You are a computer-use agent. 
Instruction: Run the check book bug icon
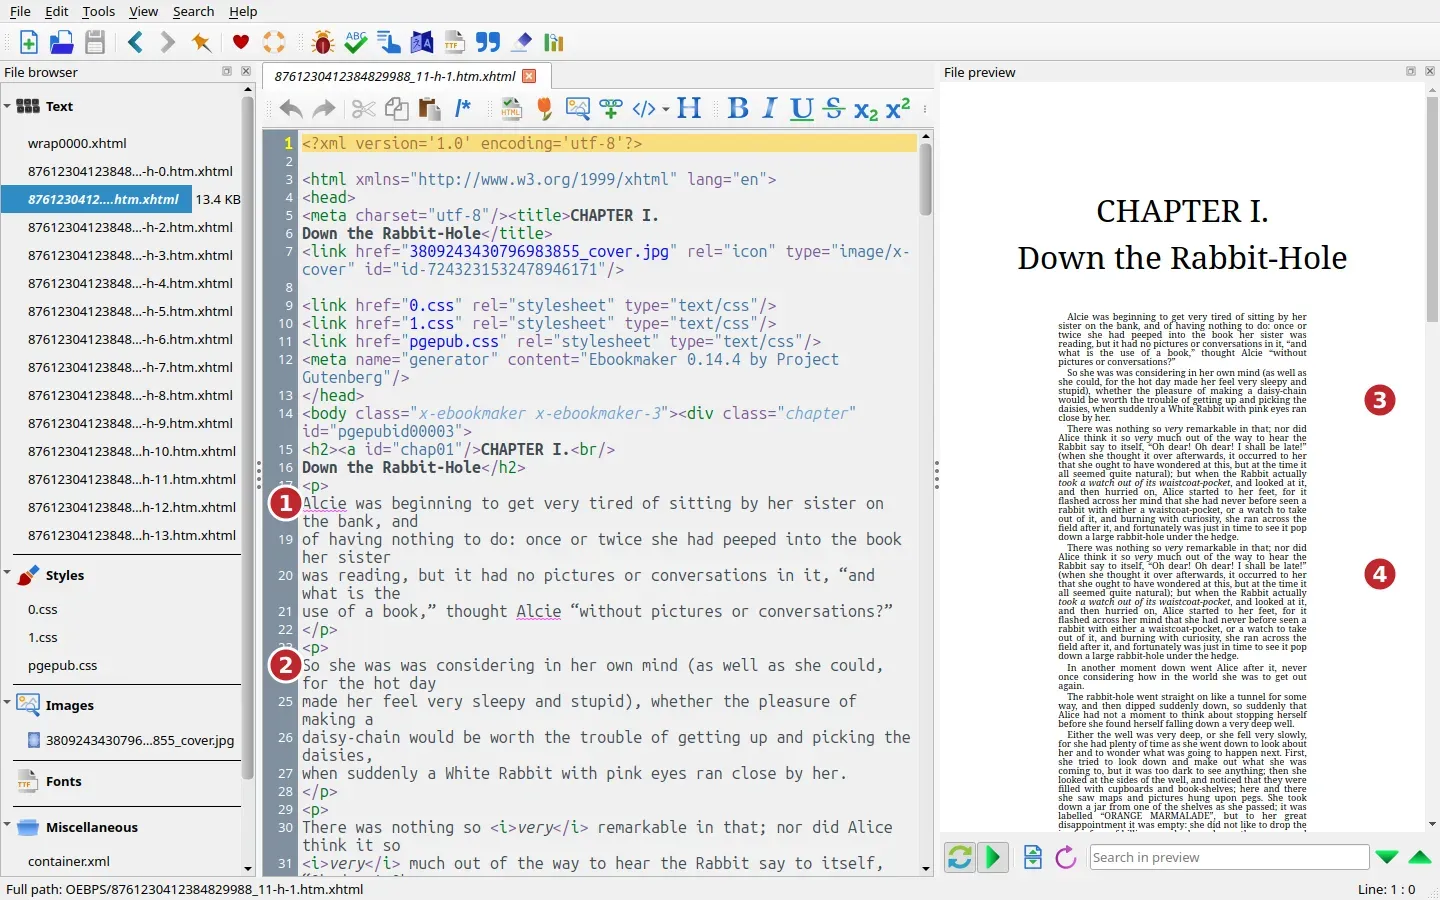323,42
